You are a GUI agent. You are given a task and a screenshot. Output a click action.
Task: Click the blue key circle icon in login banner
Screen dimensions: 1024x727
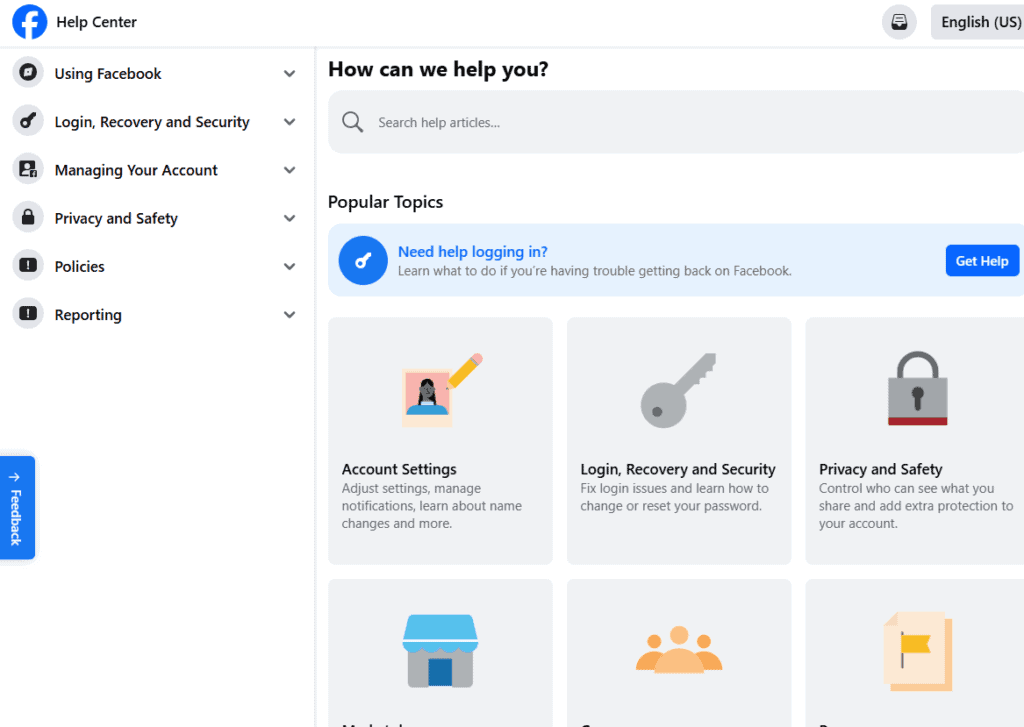pos(363,261)
